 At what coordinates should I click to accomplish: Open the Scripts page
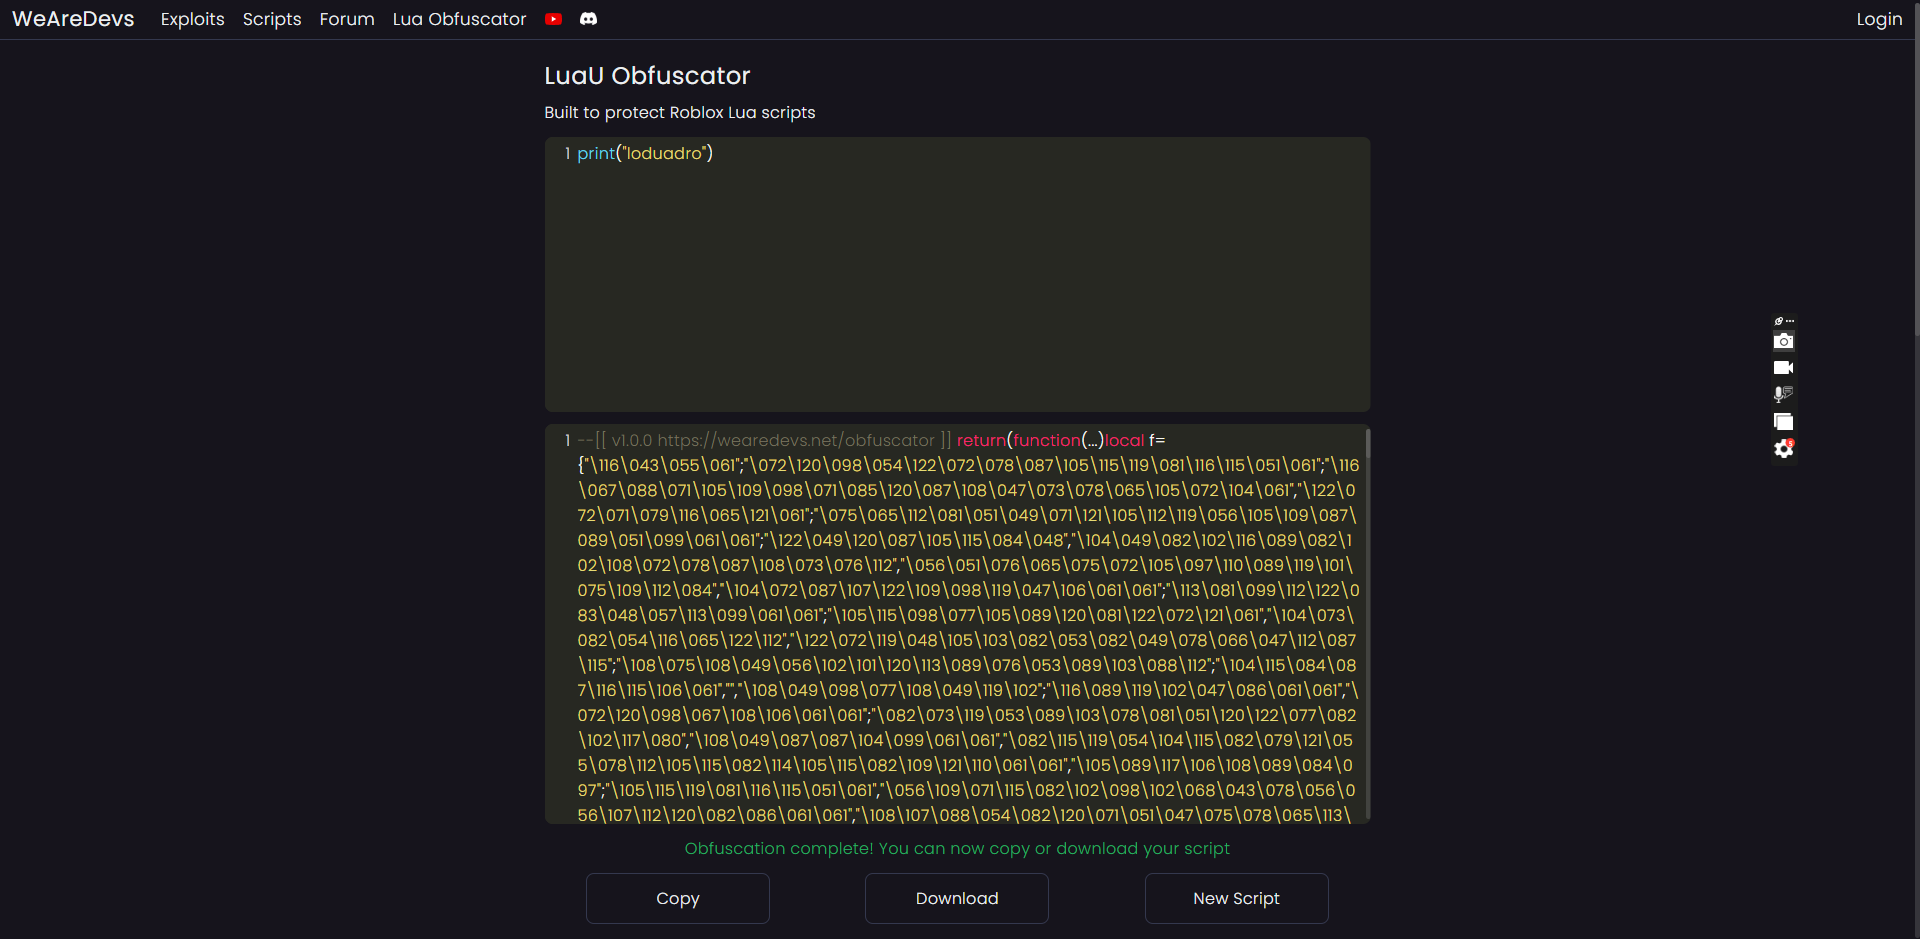pyautogui.click(x=272, y=19)
